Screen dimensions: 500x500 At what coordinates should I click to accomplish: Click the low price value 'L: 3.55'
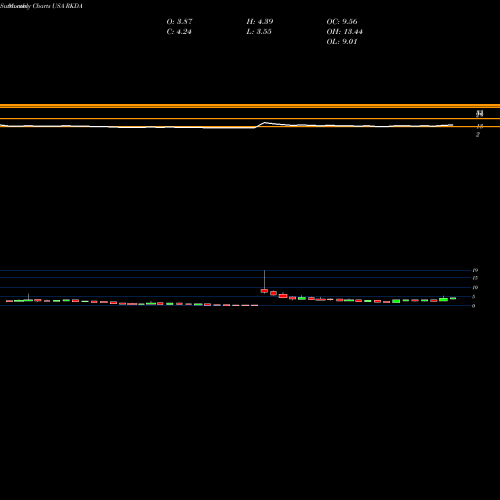[x=259, y=32]
